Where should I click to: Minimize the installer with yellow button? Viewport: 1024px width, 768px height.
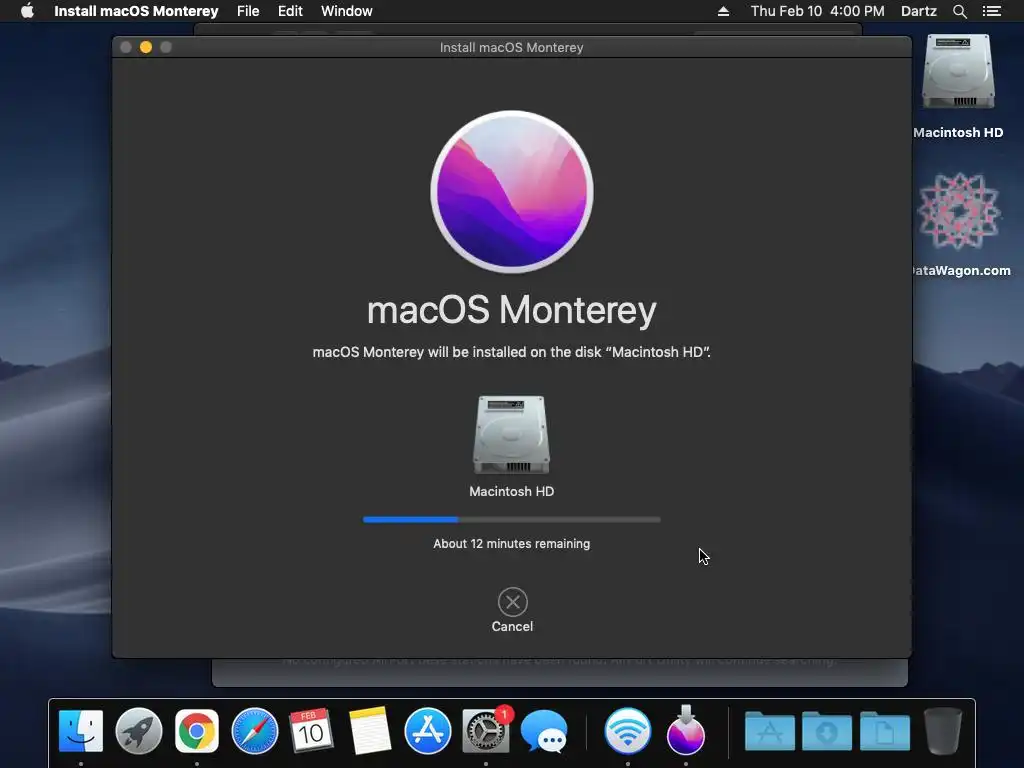[146, 47]
